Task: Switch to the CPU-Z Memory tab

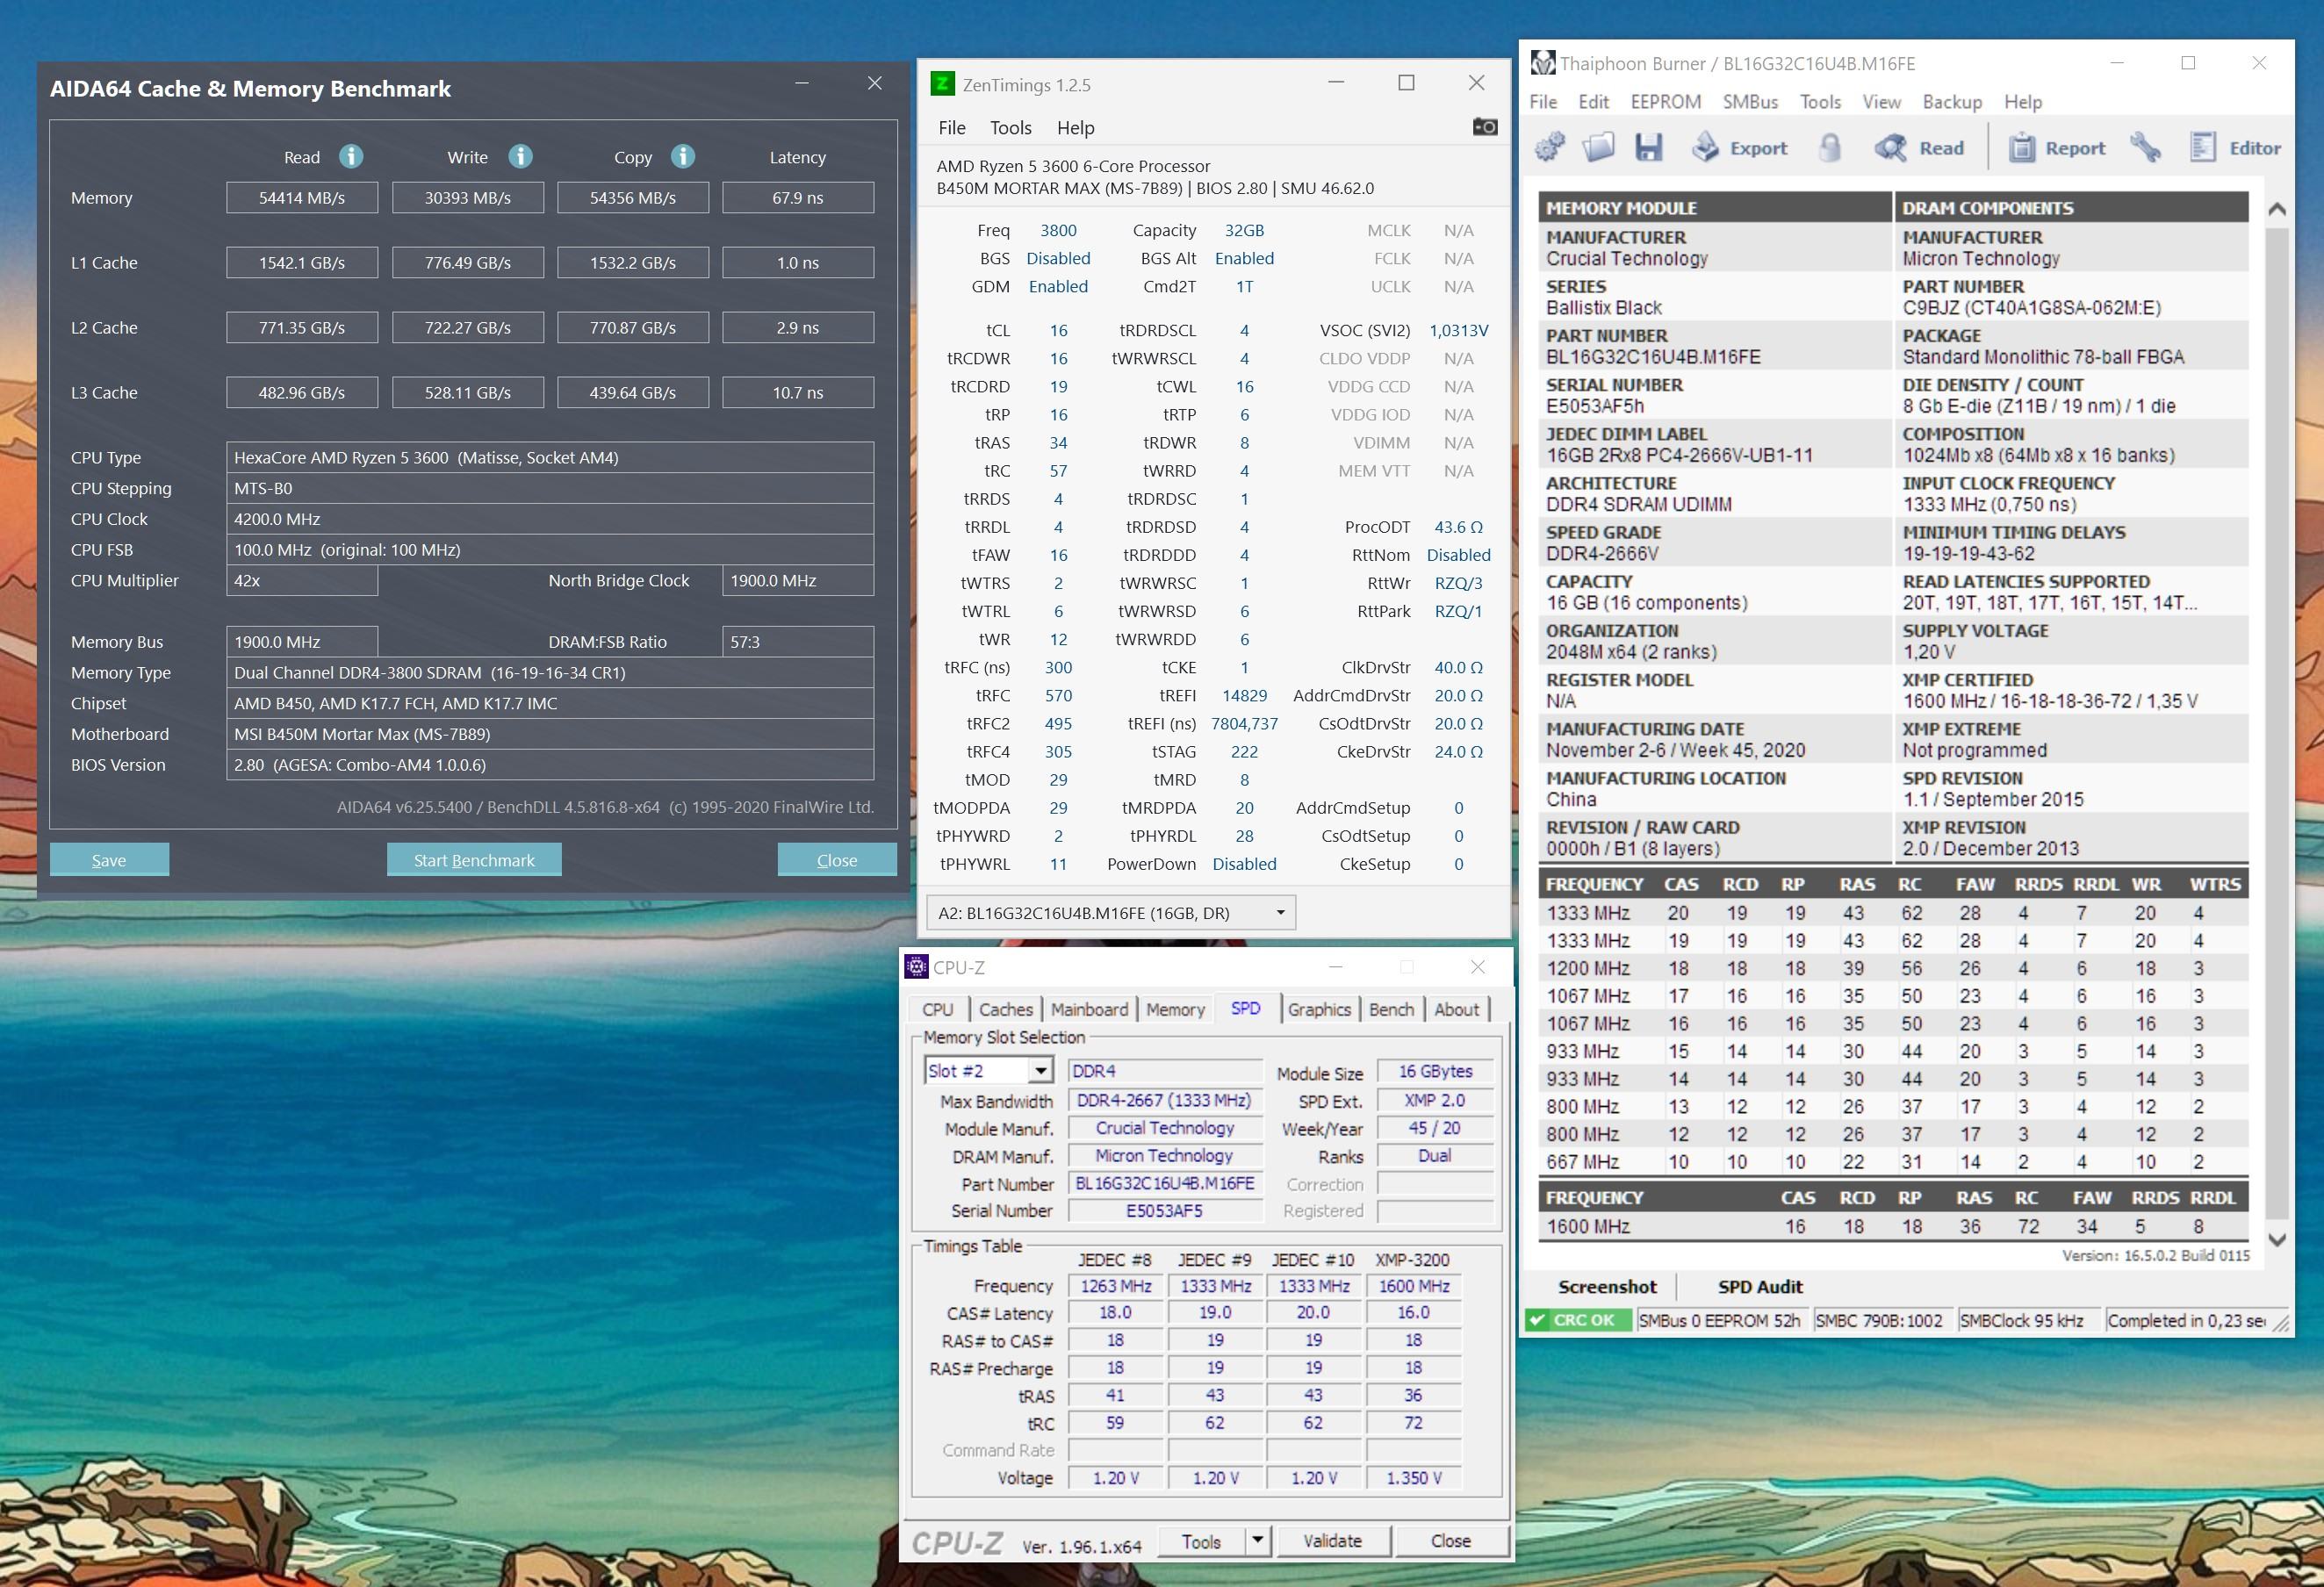Action: click(x=1174, y=1010)
